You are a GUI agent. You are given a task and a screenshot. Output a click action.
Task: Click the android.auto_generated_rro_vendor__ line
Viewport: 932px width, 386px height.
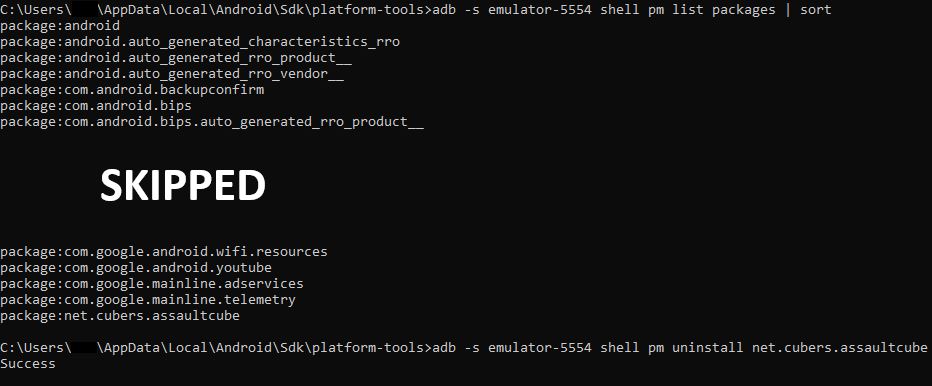coord(172,74)
